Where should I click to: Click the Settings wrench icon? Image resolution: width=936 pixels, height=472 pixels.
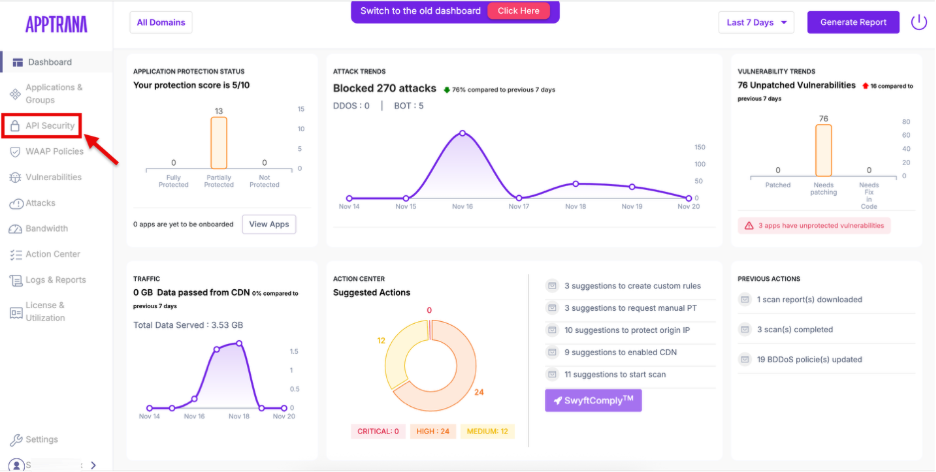pyautogui.click(x=16, y=440)
